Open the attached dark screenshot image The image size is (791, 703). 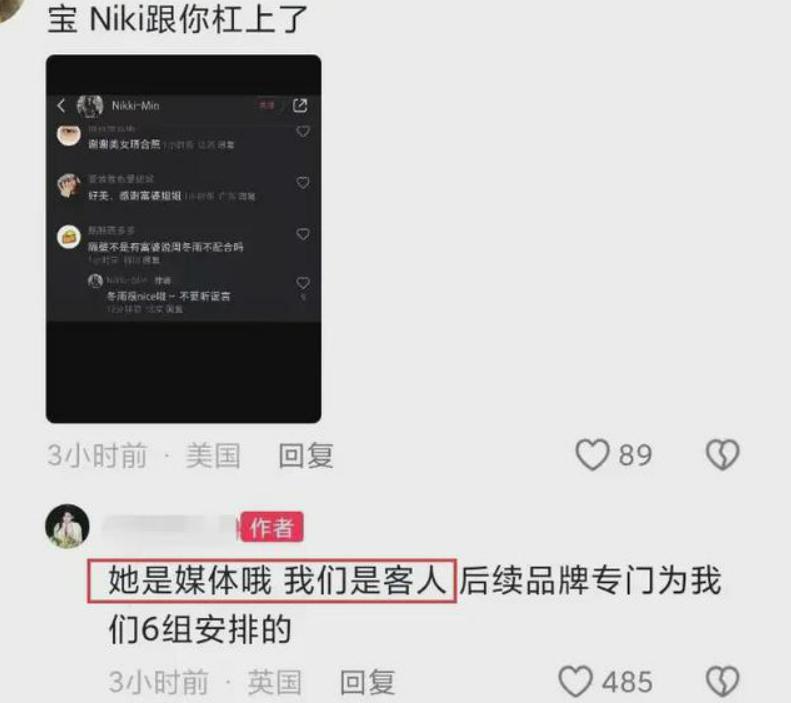point(184,239)
